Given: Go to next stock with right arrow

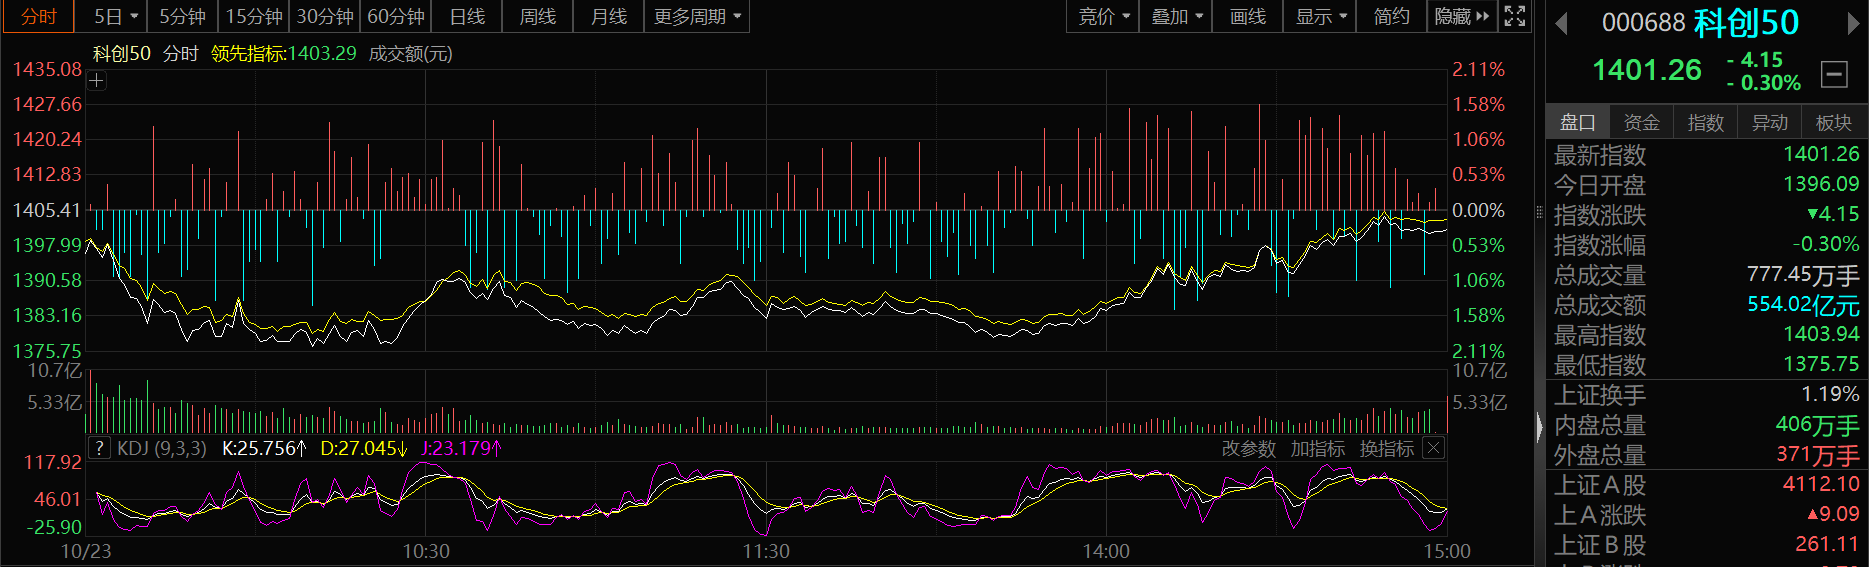Looking at the screenshot, I should tap(1853, 23).
